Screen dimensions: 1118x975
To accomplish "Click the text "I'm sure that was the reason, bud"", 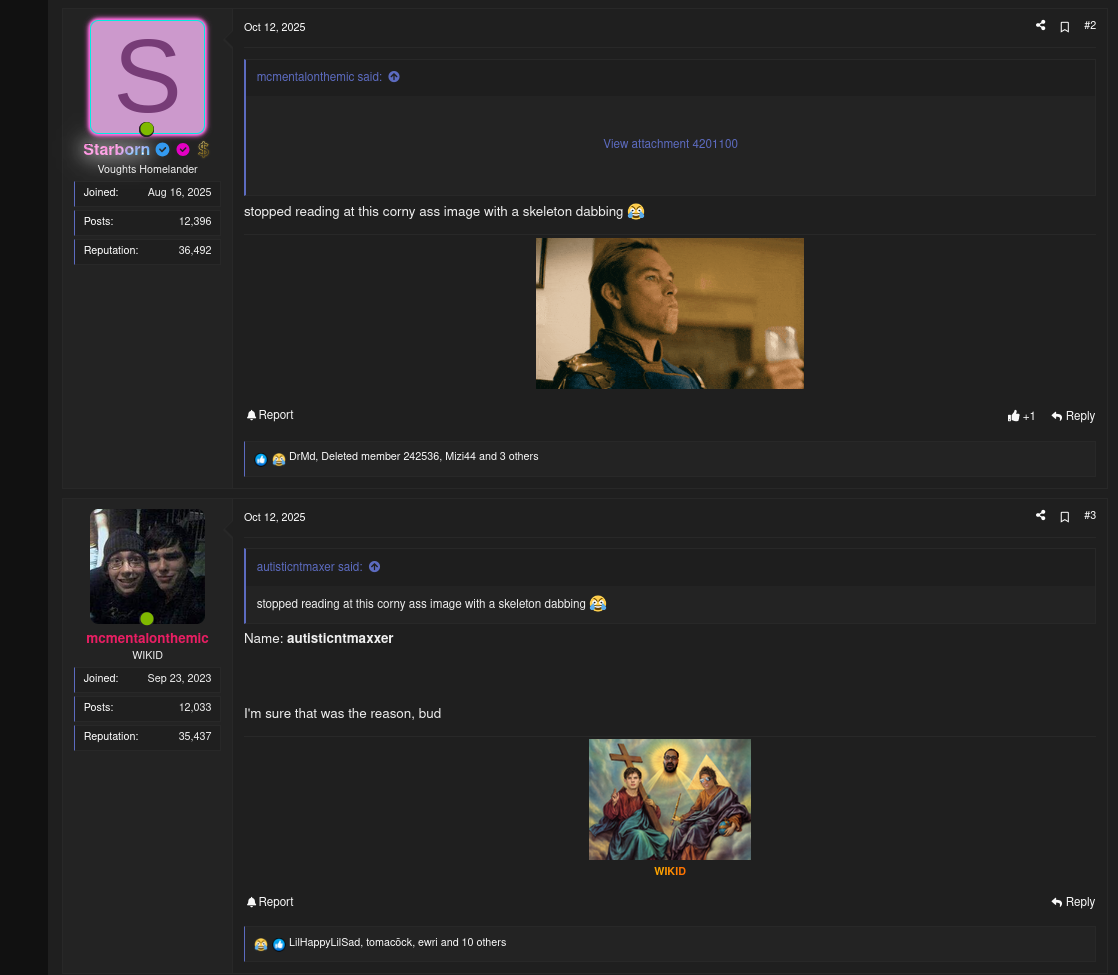I will 342,714.
